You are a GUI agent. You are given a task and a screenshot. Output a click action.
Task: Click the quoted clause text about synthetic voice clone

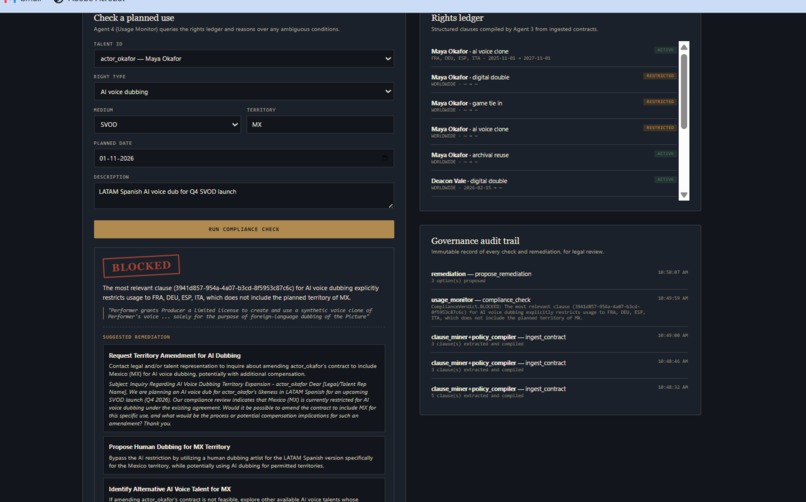[240, 313]
